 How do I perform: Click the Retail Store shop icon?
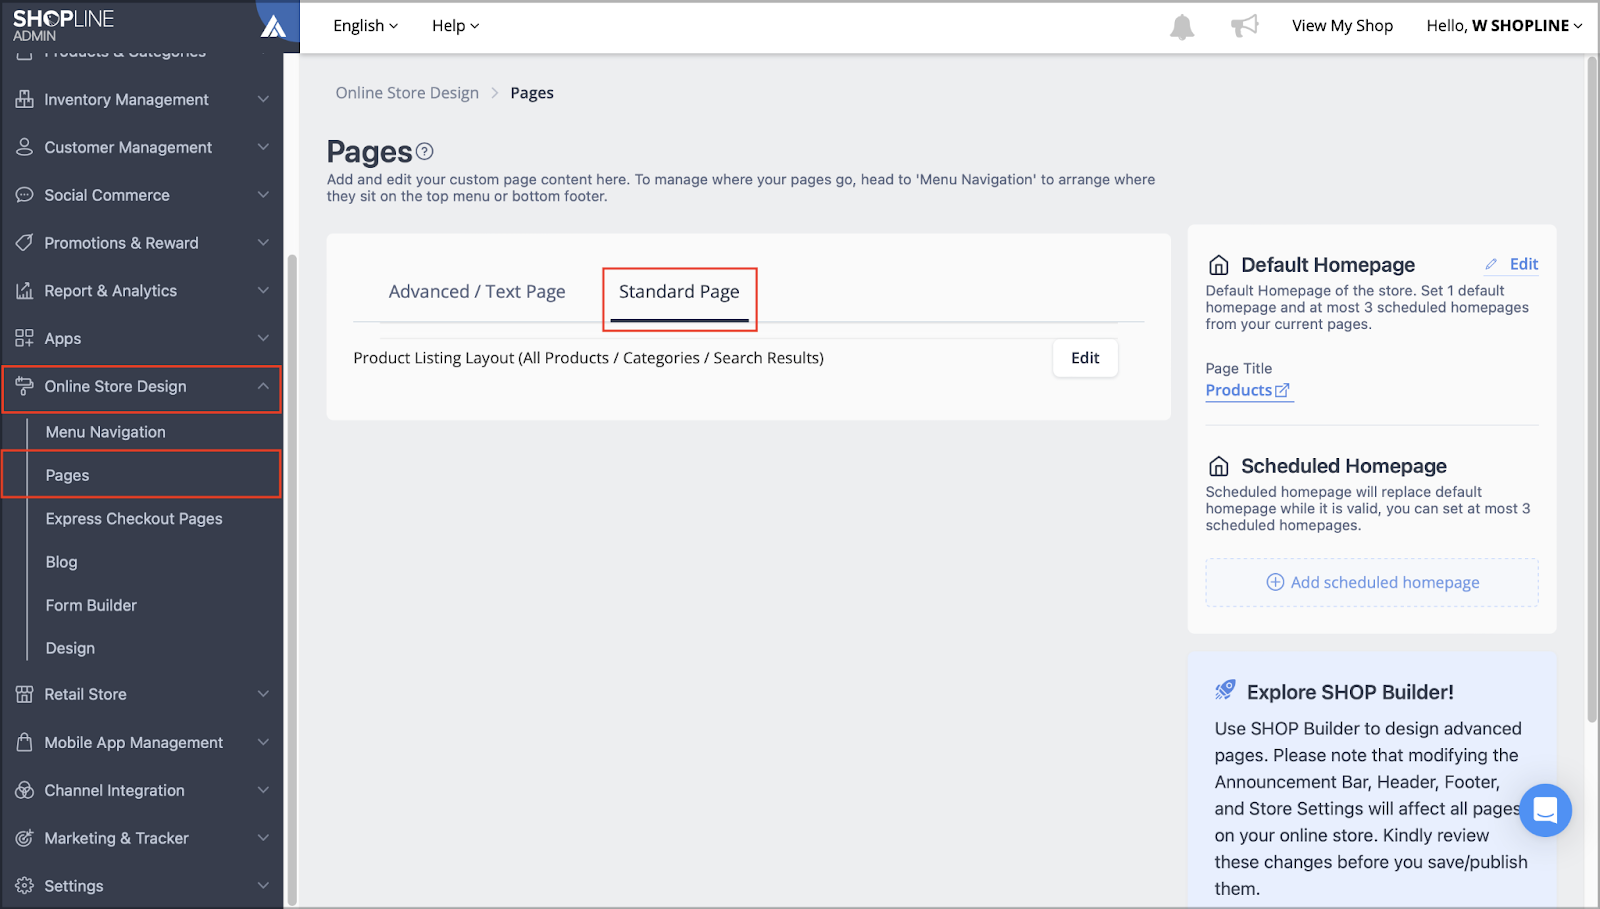pyautogui.click(x=24, y=694)
